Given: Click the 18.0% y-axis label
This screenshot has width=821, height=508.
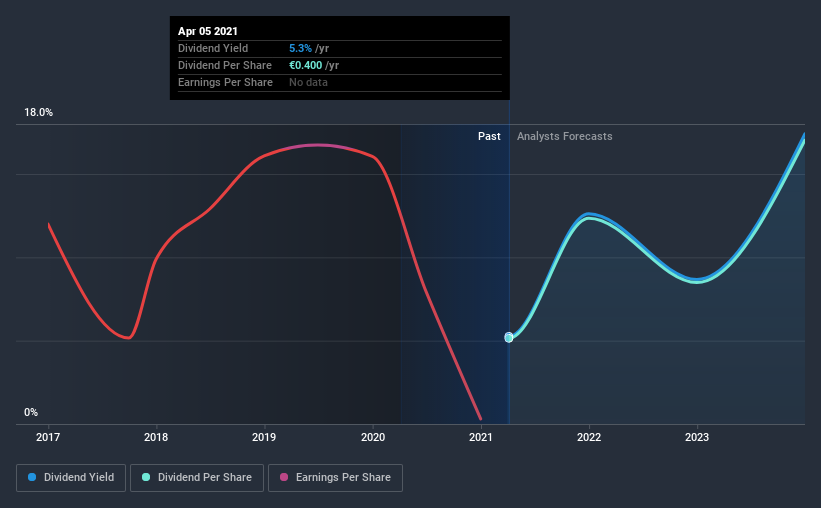Looking at the screenshot, I should pyautogui.click(x=38, y=112).
